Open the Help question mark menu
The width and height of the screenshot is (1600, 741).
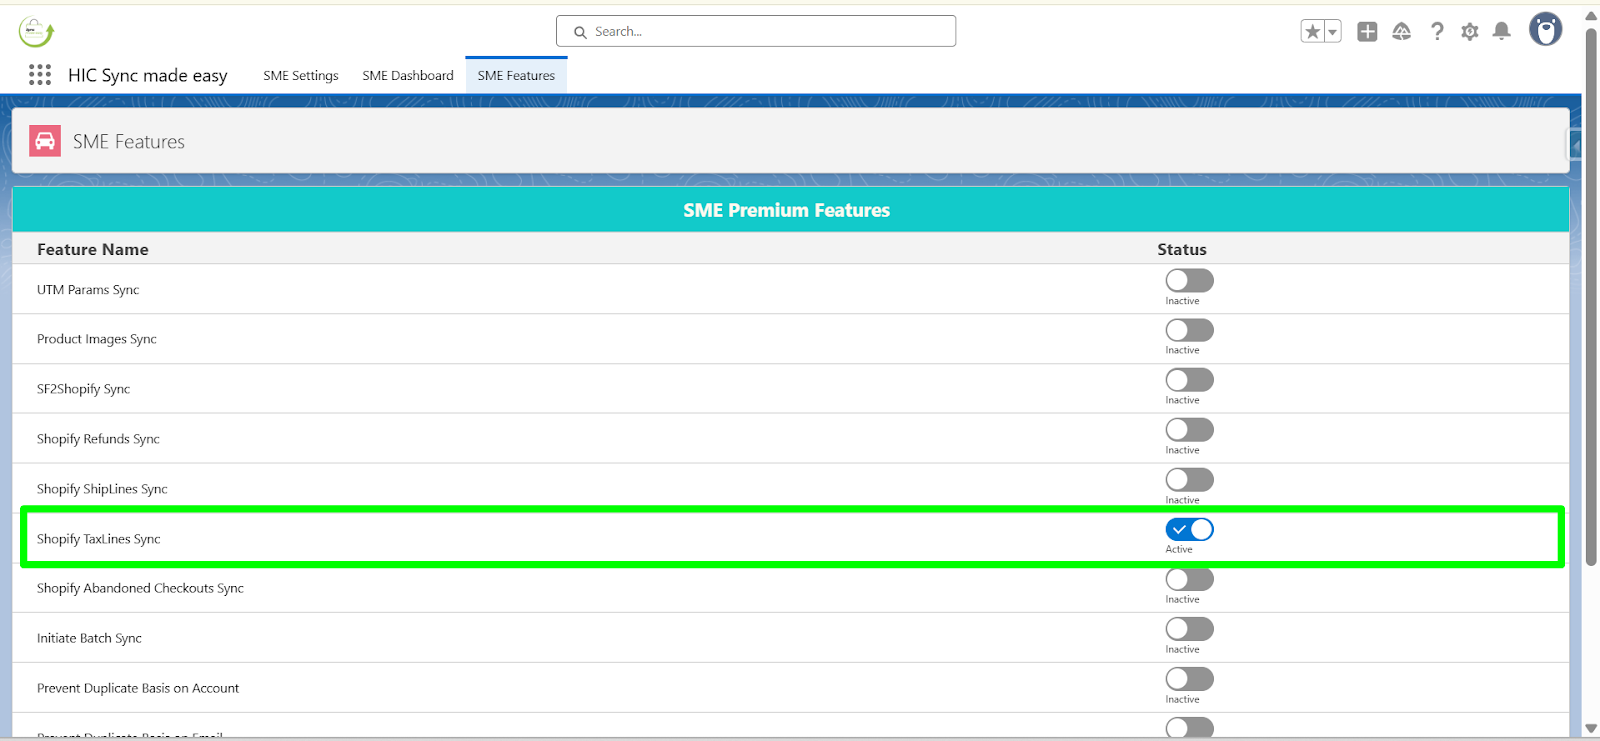(1437, 32)
